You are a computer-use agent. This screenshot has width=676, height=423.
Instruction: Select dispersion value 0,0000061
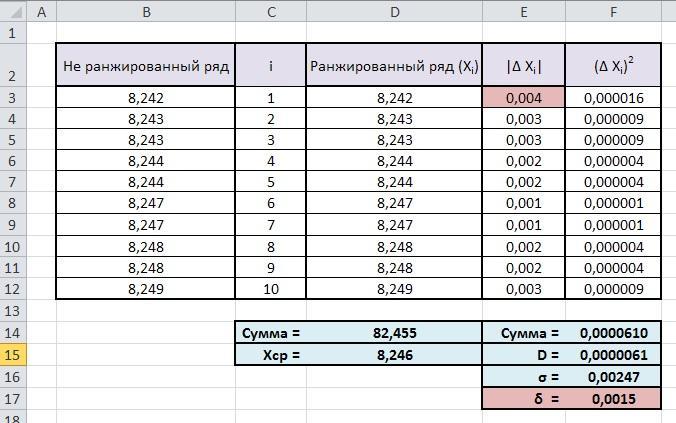click(613, 355)
